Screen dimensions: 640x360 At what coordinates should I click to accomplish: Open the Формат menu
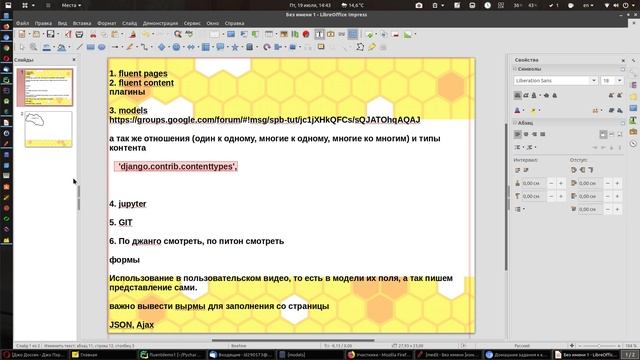coord(107,23)
